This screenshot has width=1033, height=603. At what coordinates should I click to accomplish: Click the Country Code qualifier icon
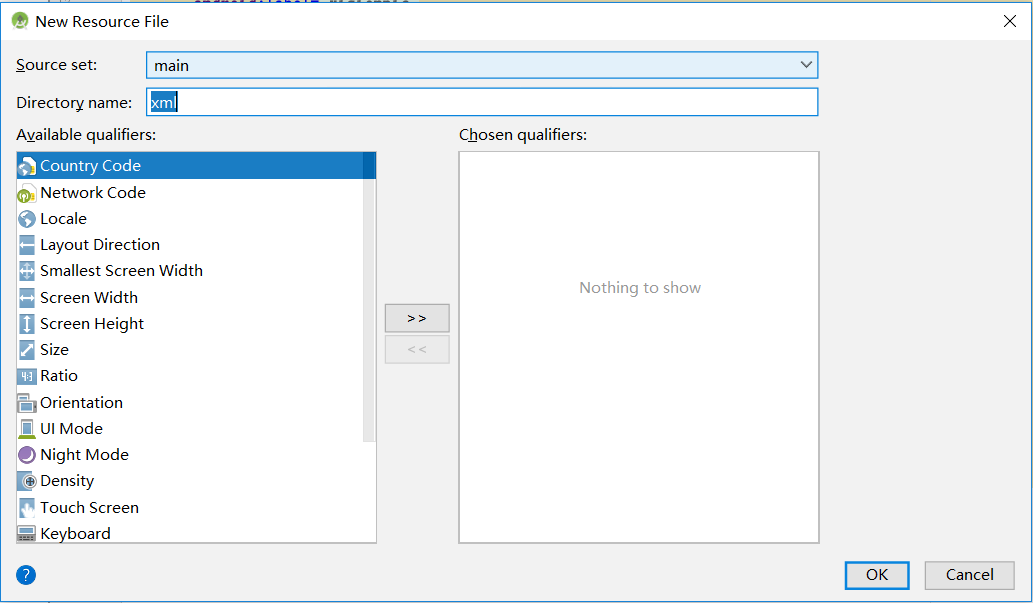click(27, 166)
